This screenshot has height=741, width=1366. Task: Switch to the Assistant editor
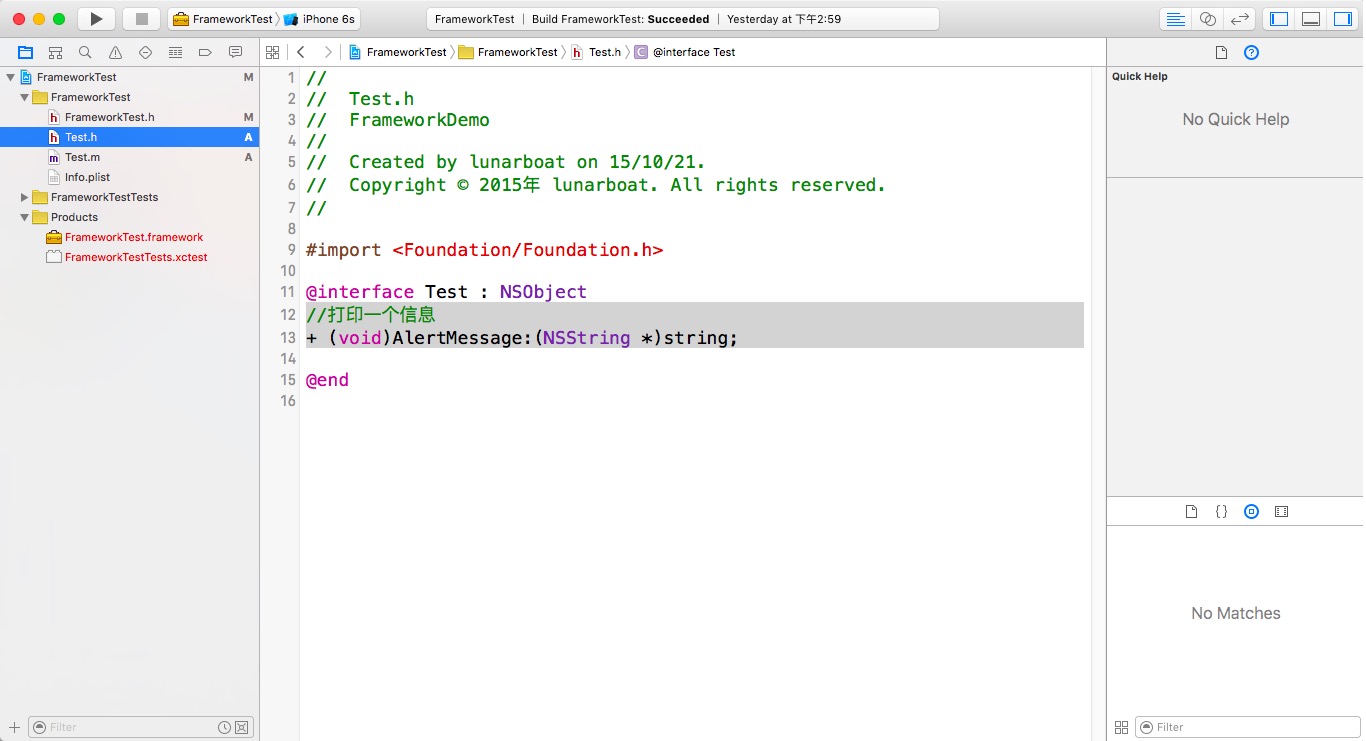1208,19
